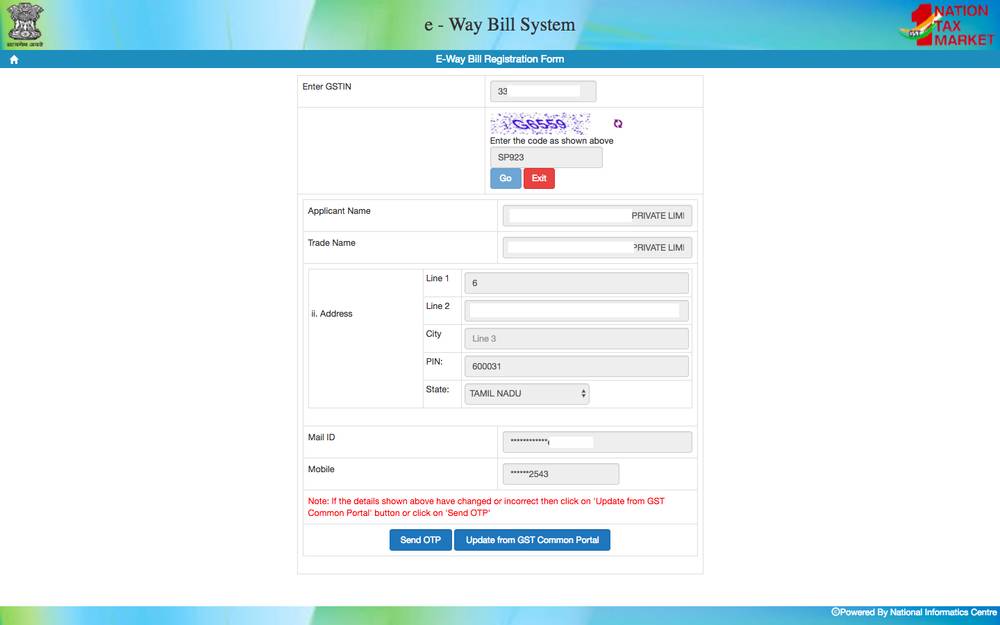Select the City field showing Line 3 placeholder
Image resolution: width=1000 pixels, height=625 pixels.
point(576,338)
